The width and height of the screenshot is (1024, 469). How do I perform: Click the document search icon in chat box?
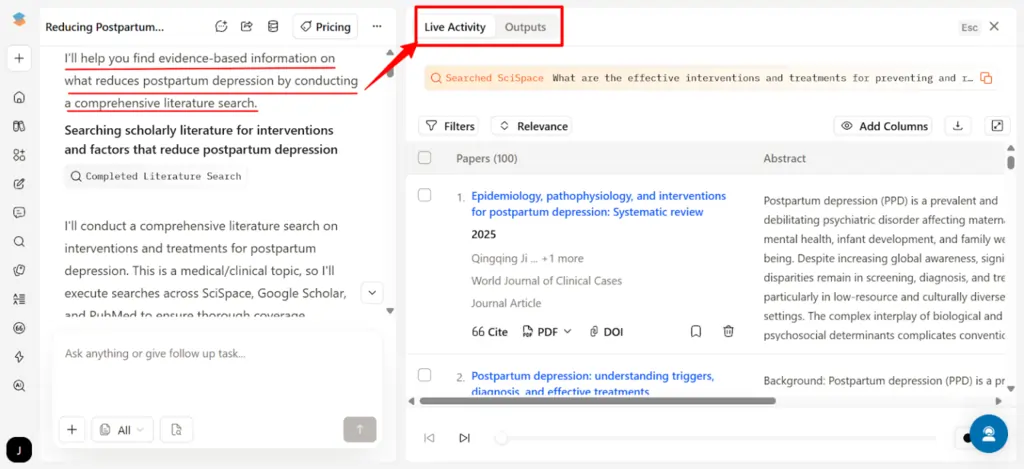(176, 430)
